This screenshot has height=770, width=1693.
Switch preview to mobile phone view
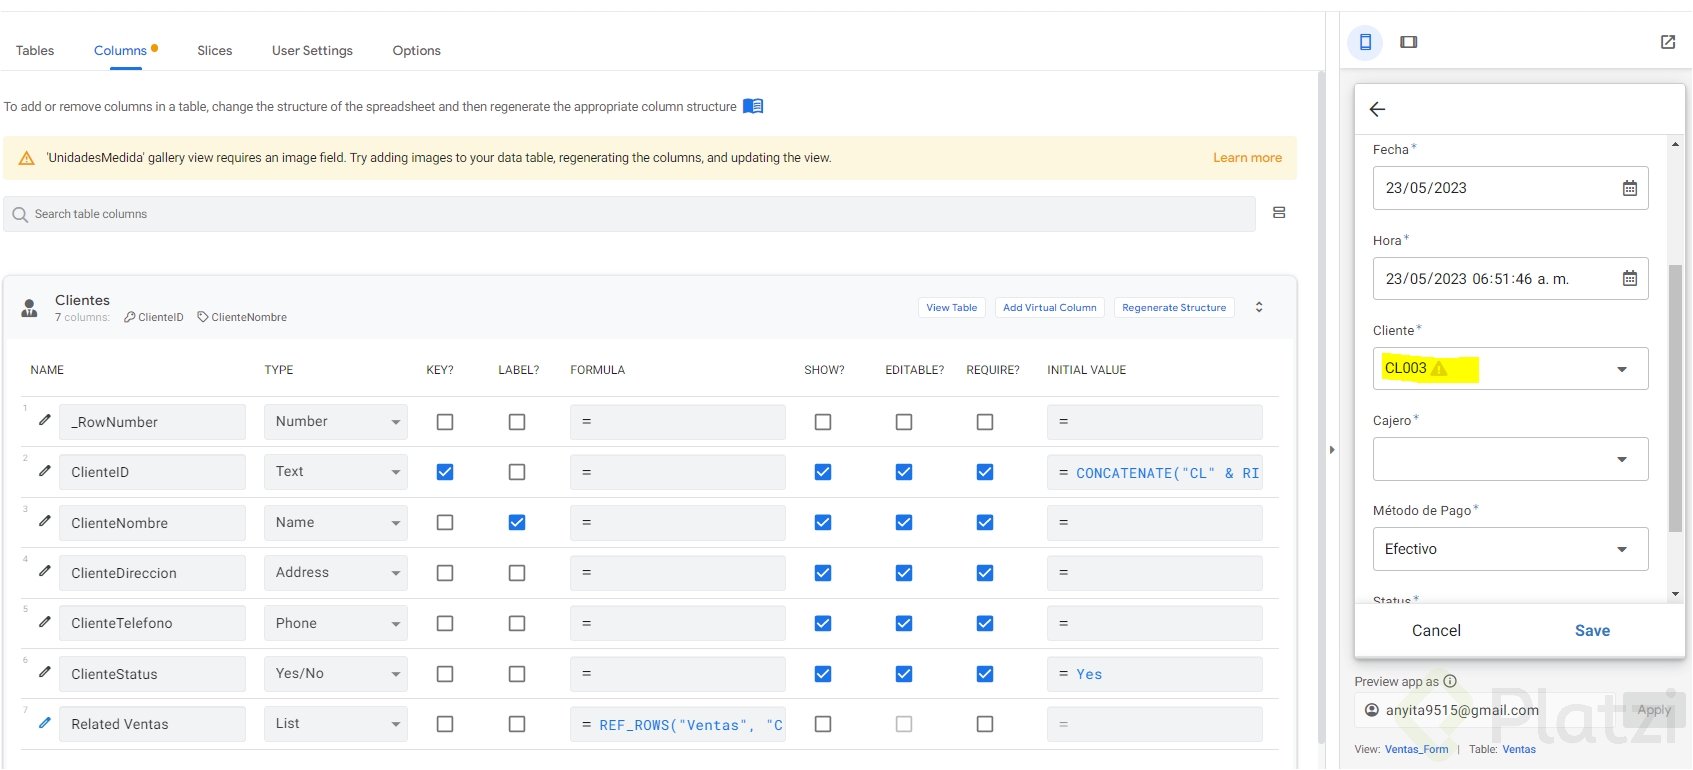coord(1365,42)
